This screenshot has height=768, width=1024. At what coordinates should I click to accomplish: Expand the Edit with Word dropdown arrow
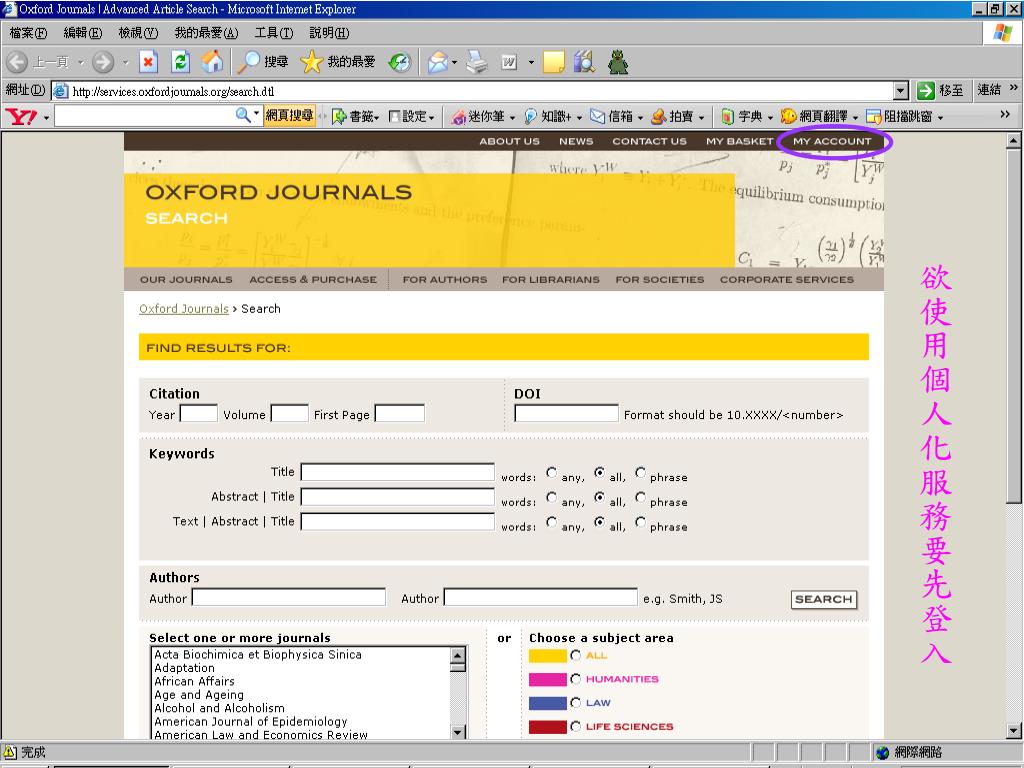point(531,63)
